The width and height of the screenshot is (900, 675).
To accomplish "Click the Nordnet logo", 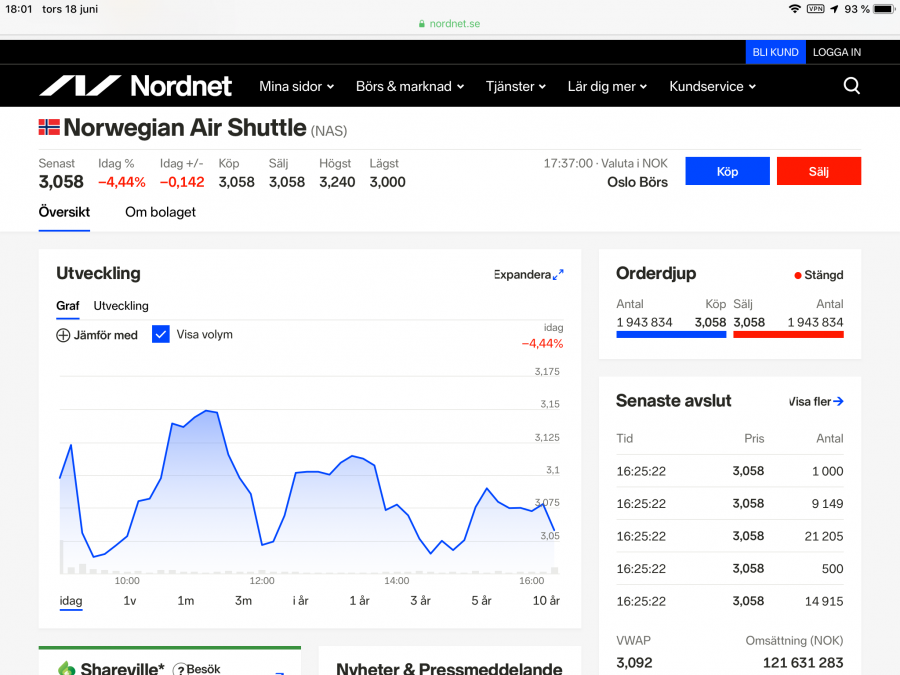I will [135, 86].
